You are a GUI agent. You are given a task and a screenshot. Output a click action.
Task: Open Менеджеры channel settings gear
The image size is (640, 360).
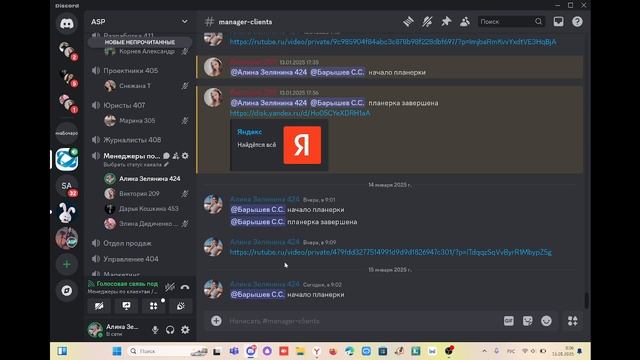[x=185, y=156]
